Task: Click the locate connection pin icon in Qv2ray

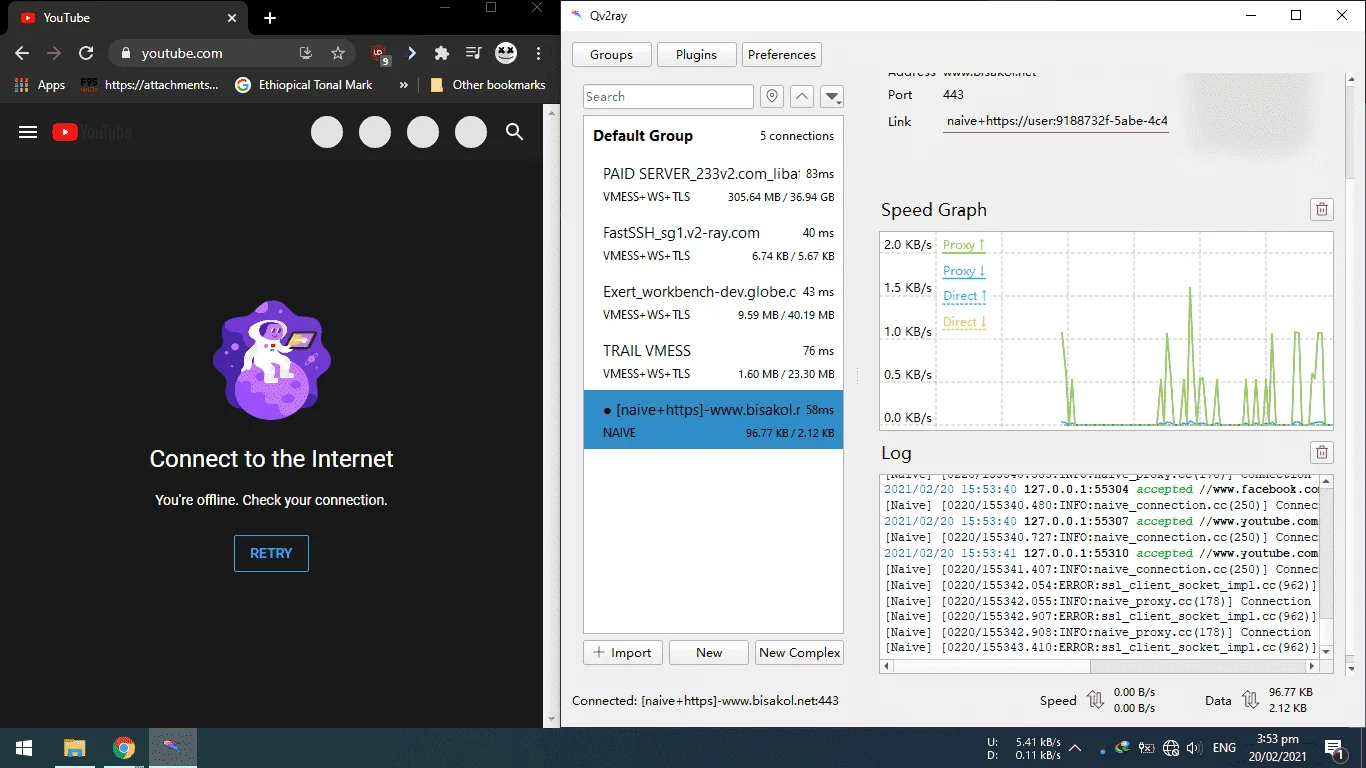Action: coord(771,96)
